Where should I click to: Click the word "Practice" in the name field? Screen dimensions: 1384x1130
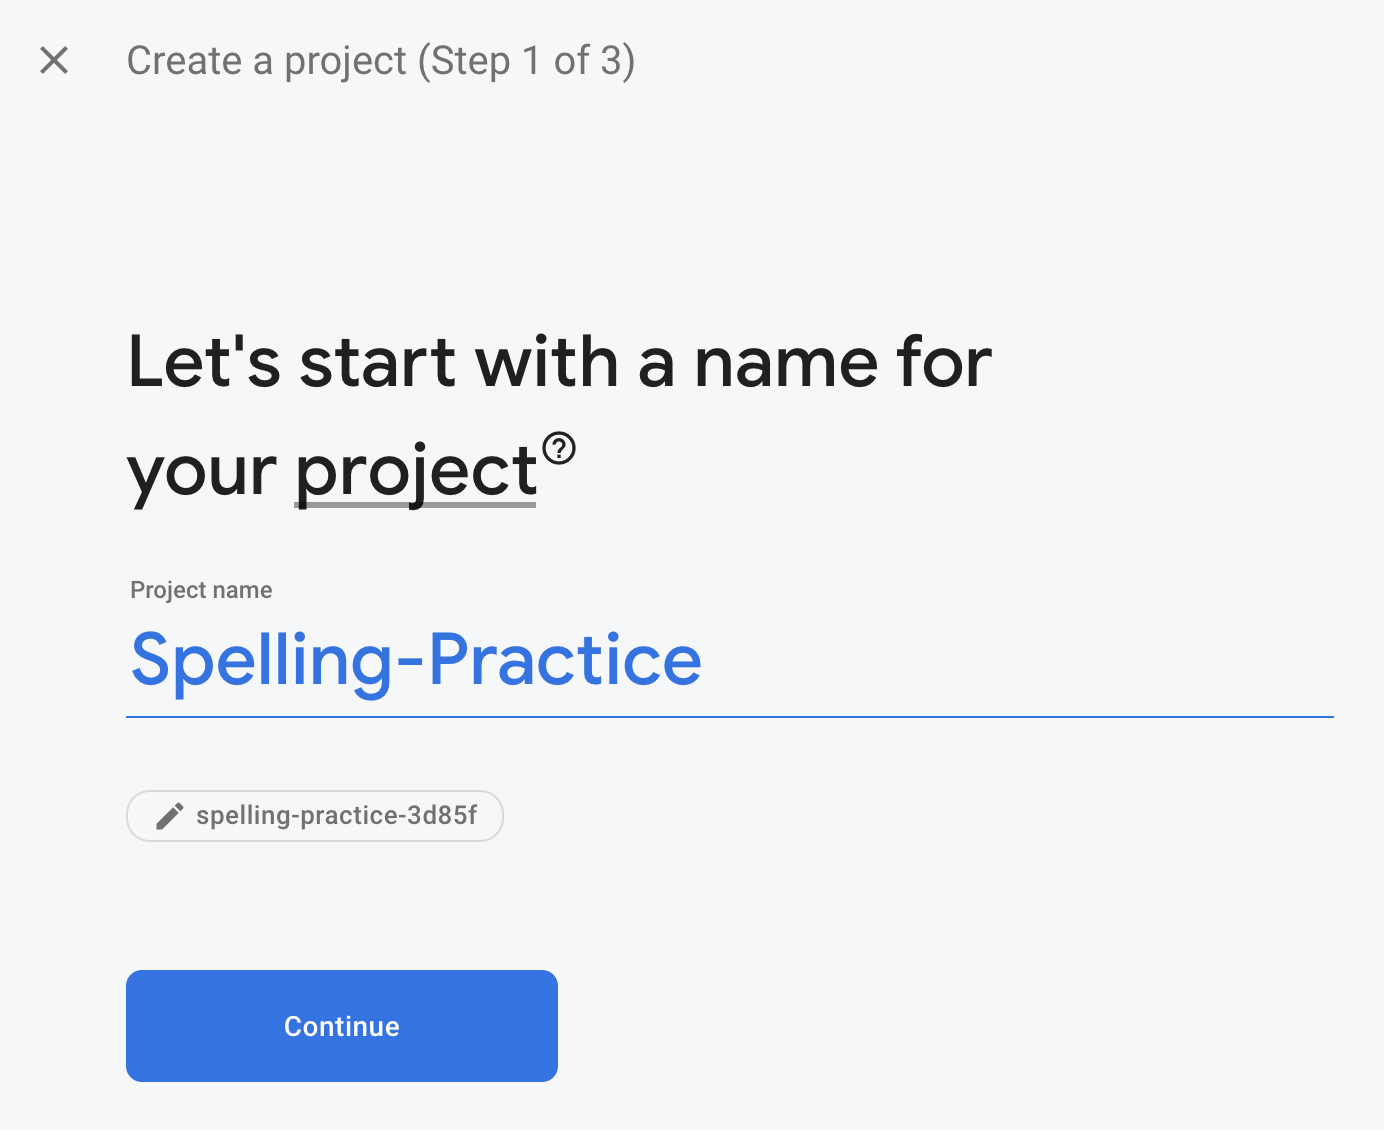tap(566, 660)
